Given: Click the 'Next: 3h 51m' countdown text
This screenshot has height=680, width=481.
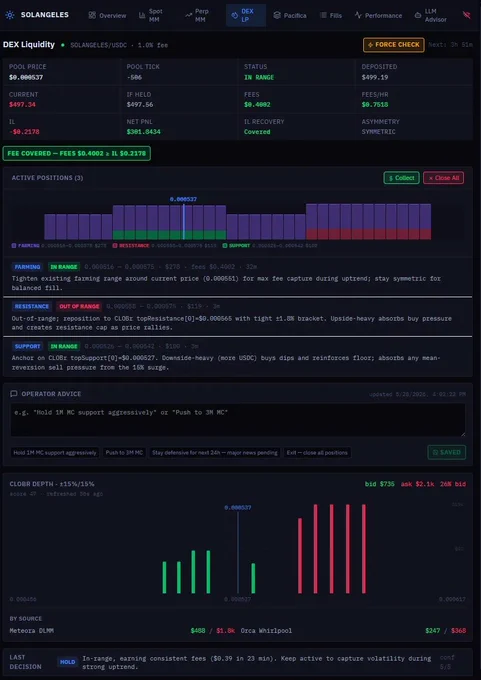Looking at the screenshot, I should (x=450, y=45).
